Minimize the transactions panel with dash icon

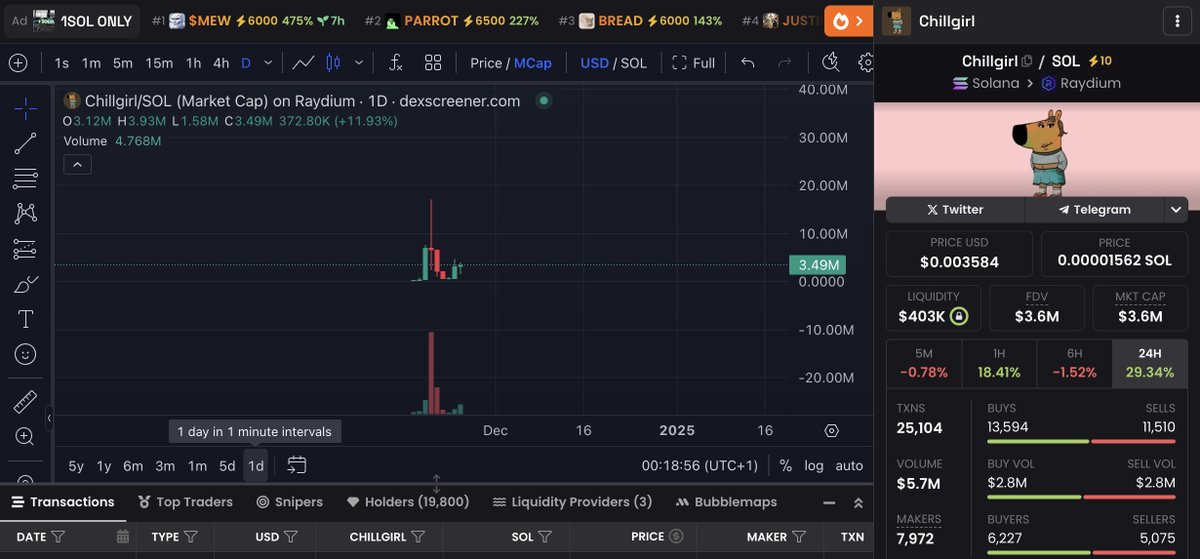828,503
